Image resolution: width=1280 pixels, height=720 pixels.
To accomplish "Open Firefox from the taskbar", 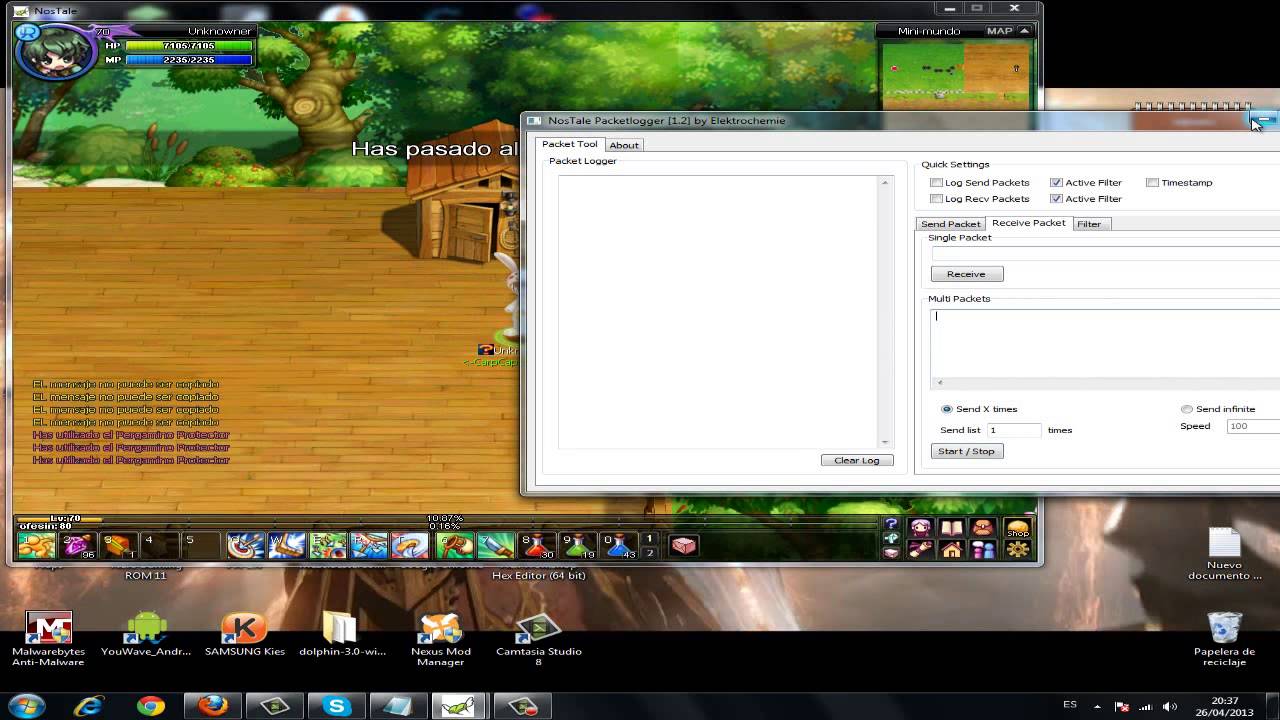I will click(x=212, y=706).
